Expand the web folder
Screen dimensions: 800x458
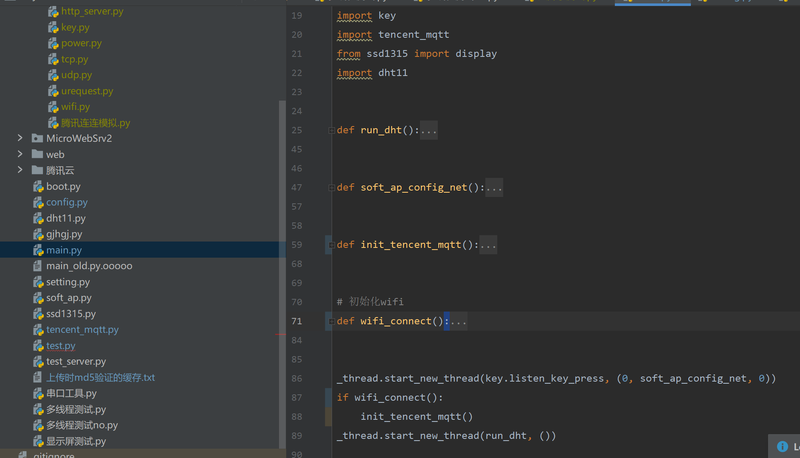tap(20, 154)
